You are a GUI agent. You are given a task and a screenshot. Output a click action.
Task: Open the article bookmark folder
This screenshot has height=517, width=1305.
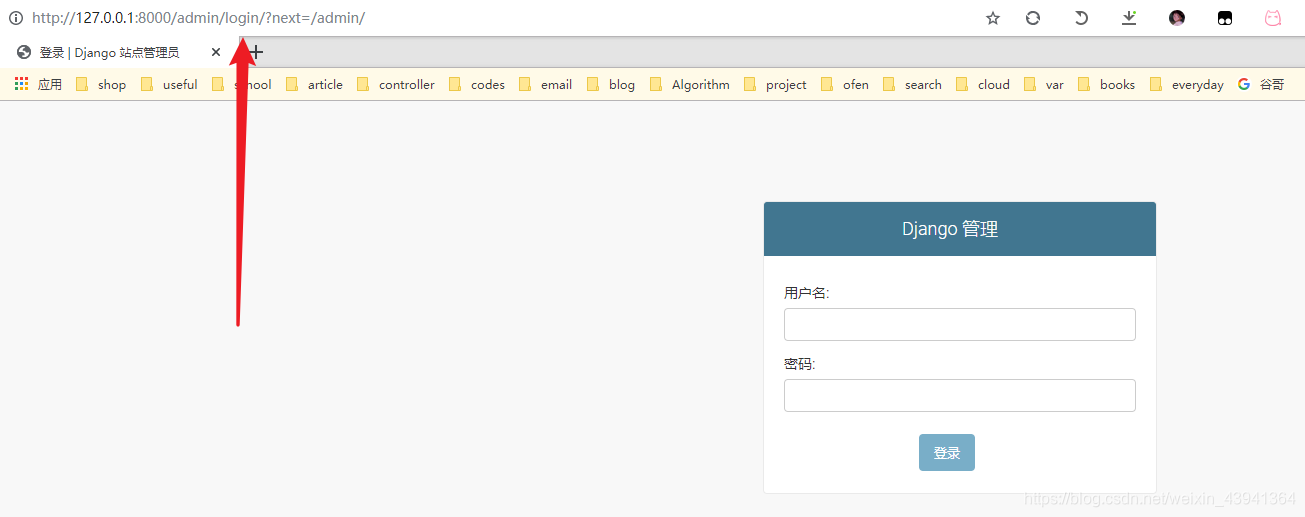314,85
